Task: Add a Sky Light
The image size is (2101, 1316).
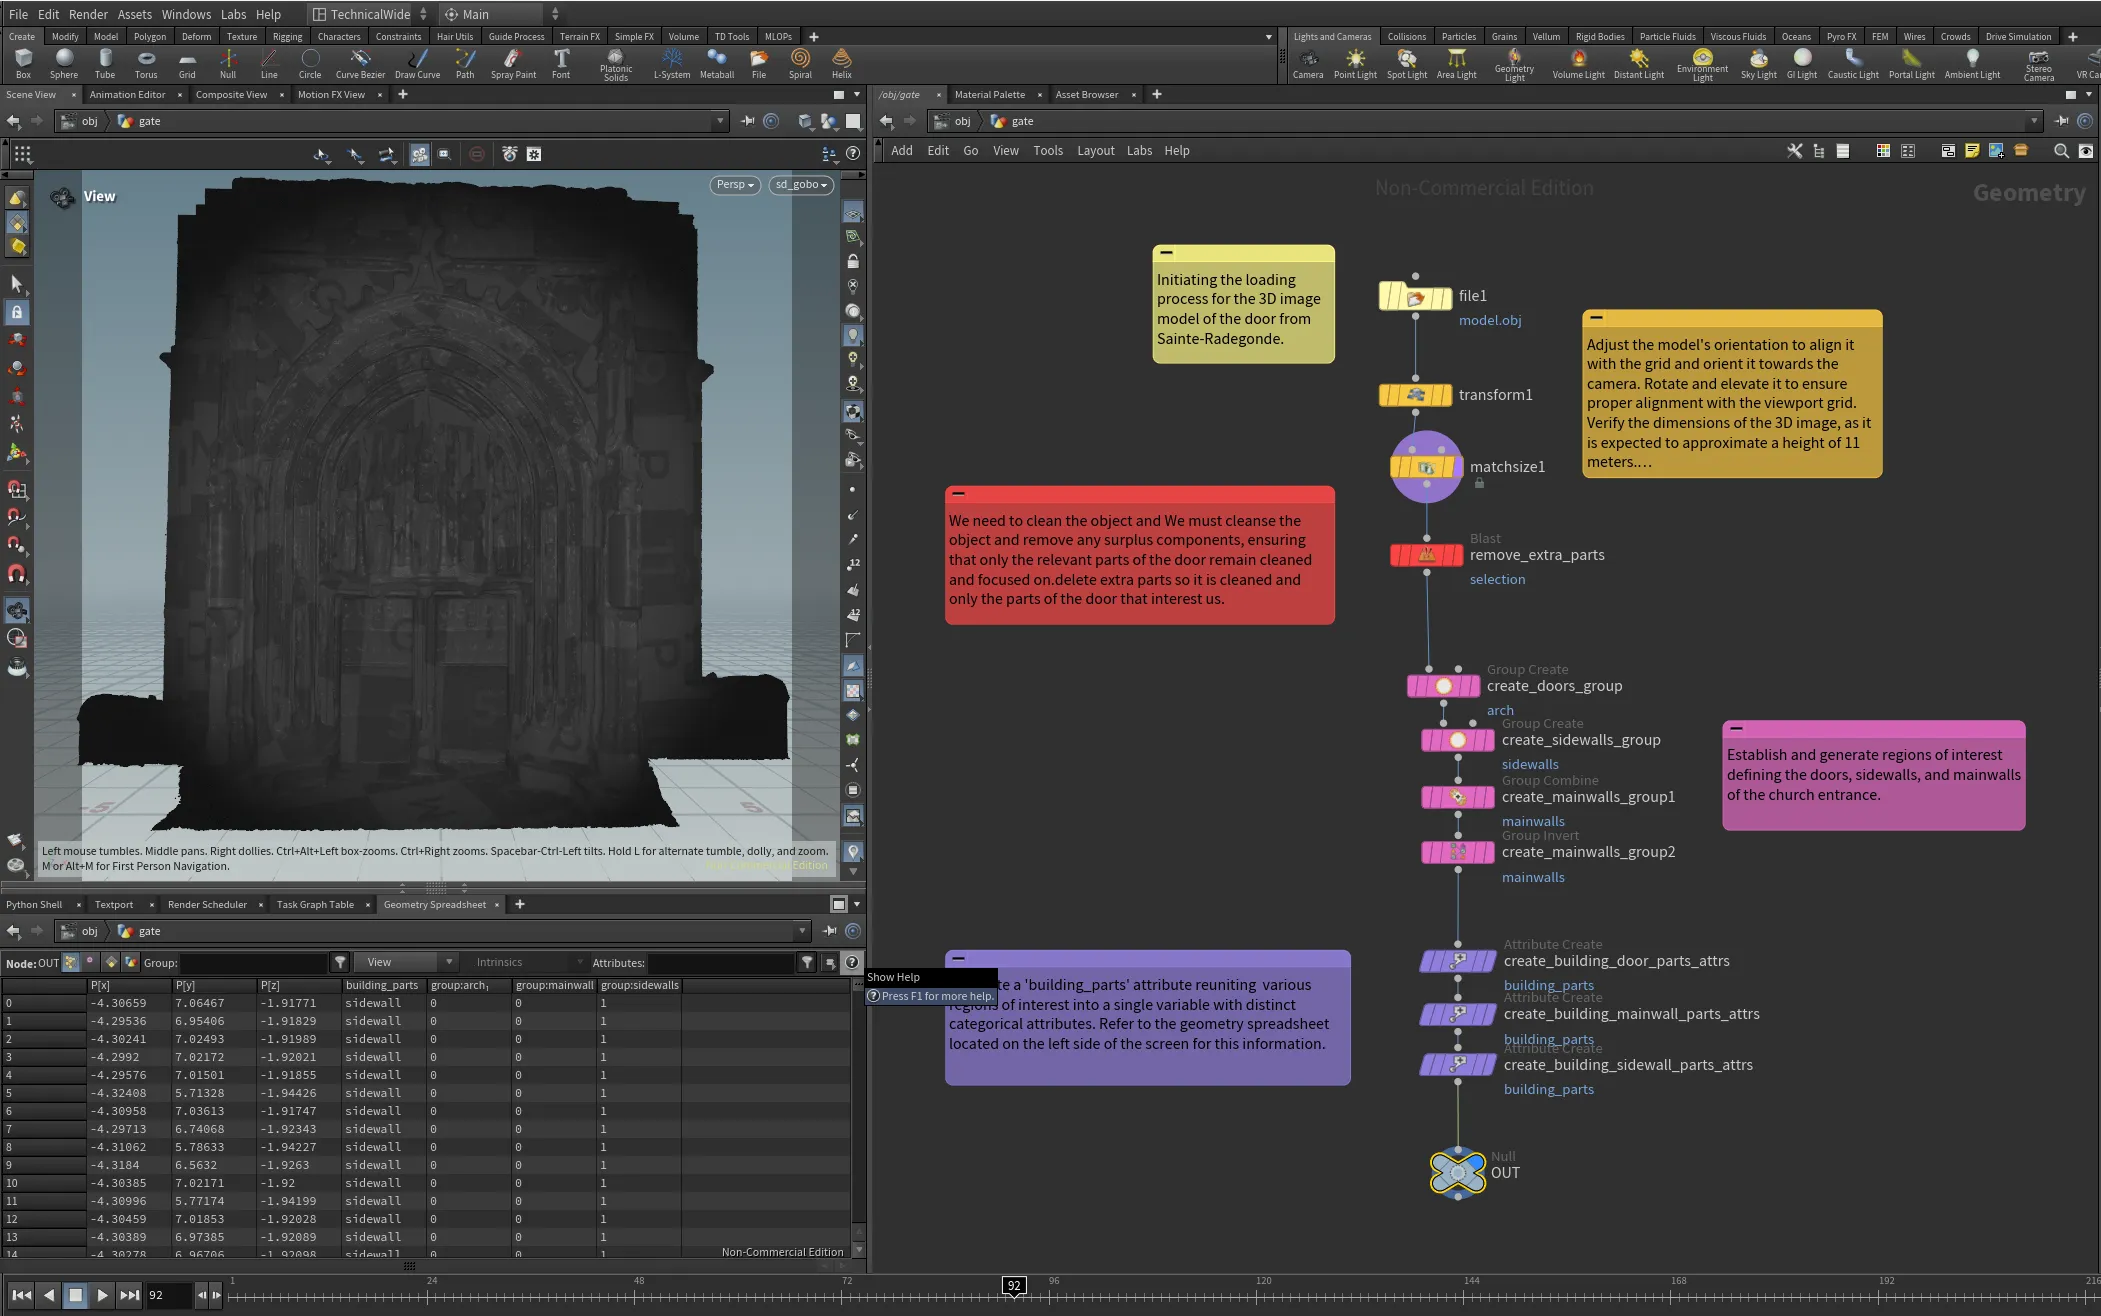Action: click(1759, 63)
